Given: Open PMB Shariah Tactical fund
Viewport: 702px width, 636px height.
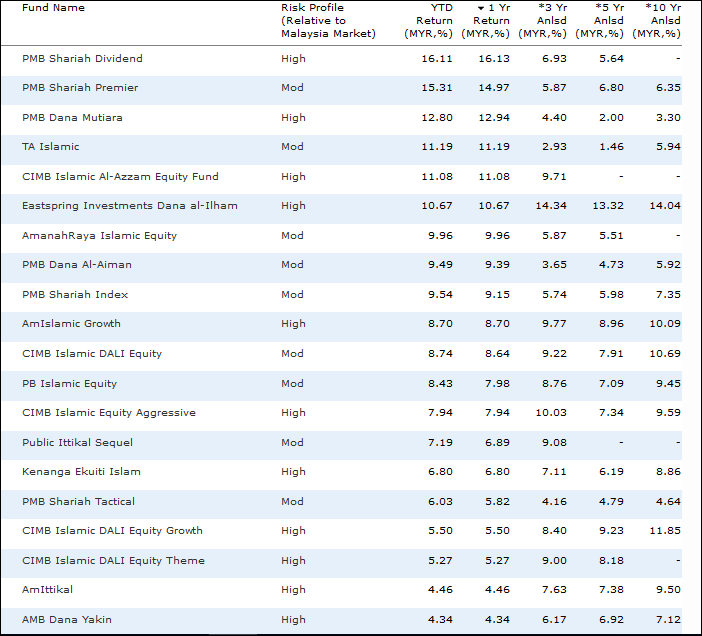Looking at the screenshot, I should [78, 502].
